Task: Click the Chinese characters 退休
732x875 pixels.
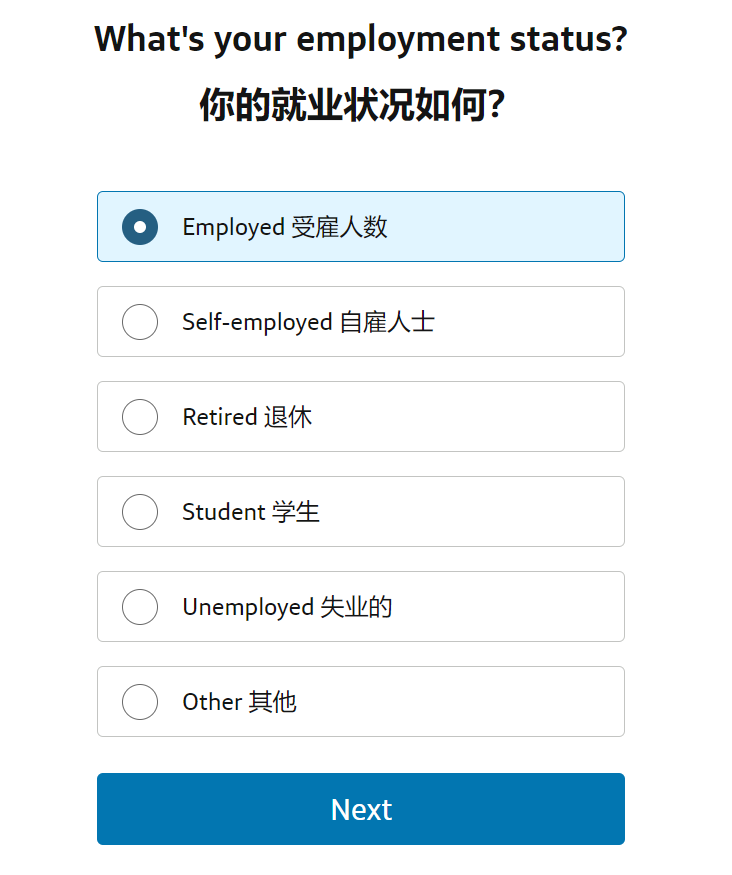Action: pyautogui.click(x=288, y=417)
